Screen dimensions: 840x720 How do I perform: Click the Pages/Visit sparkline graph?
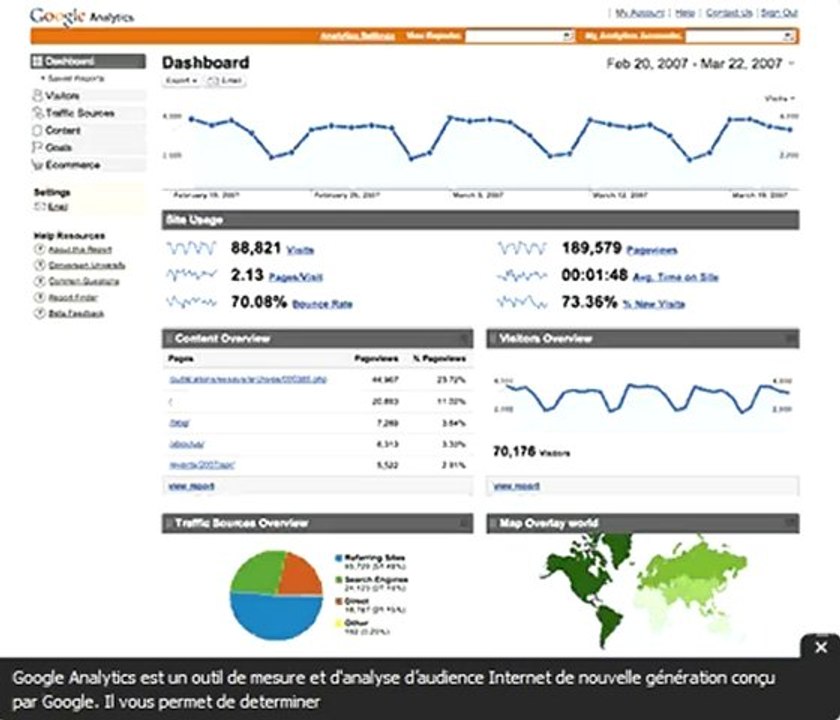[x=191, y=275]
